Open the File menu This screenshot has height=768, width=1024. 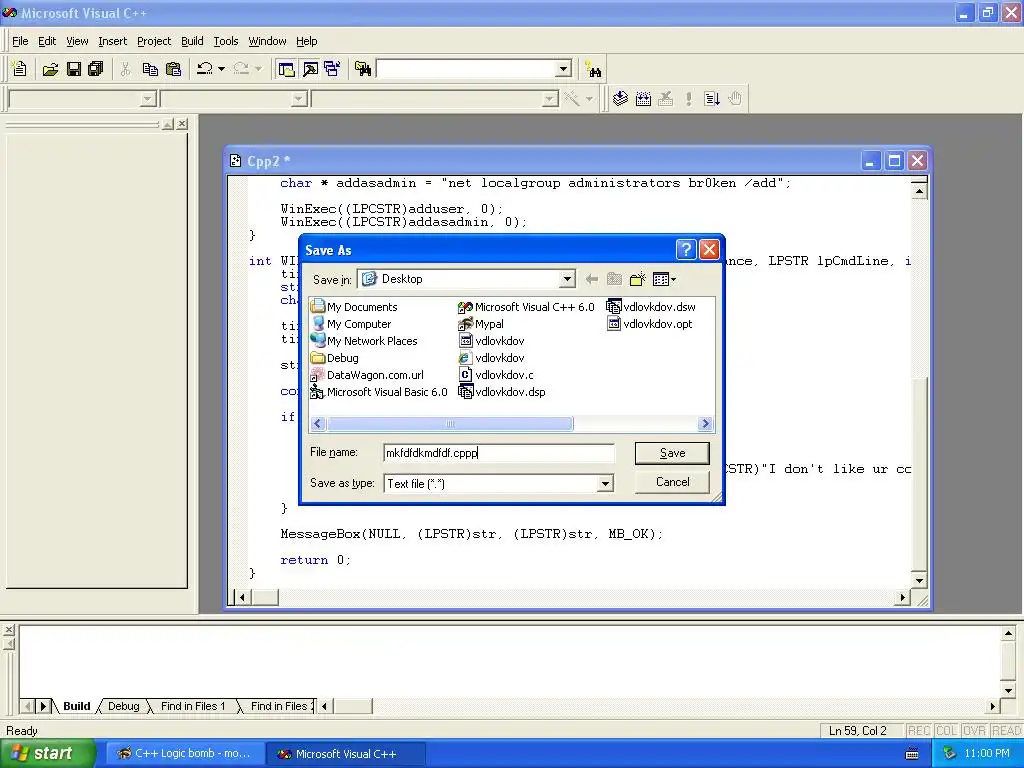(20, 41)
